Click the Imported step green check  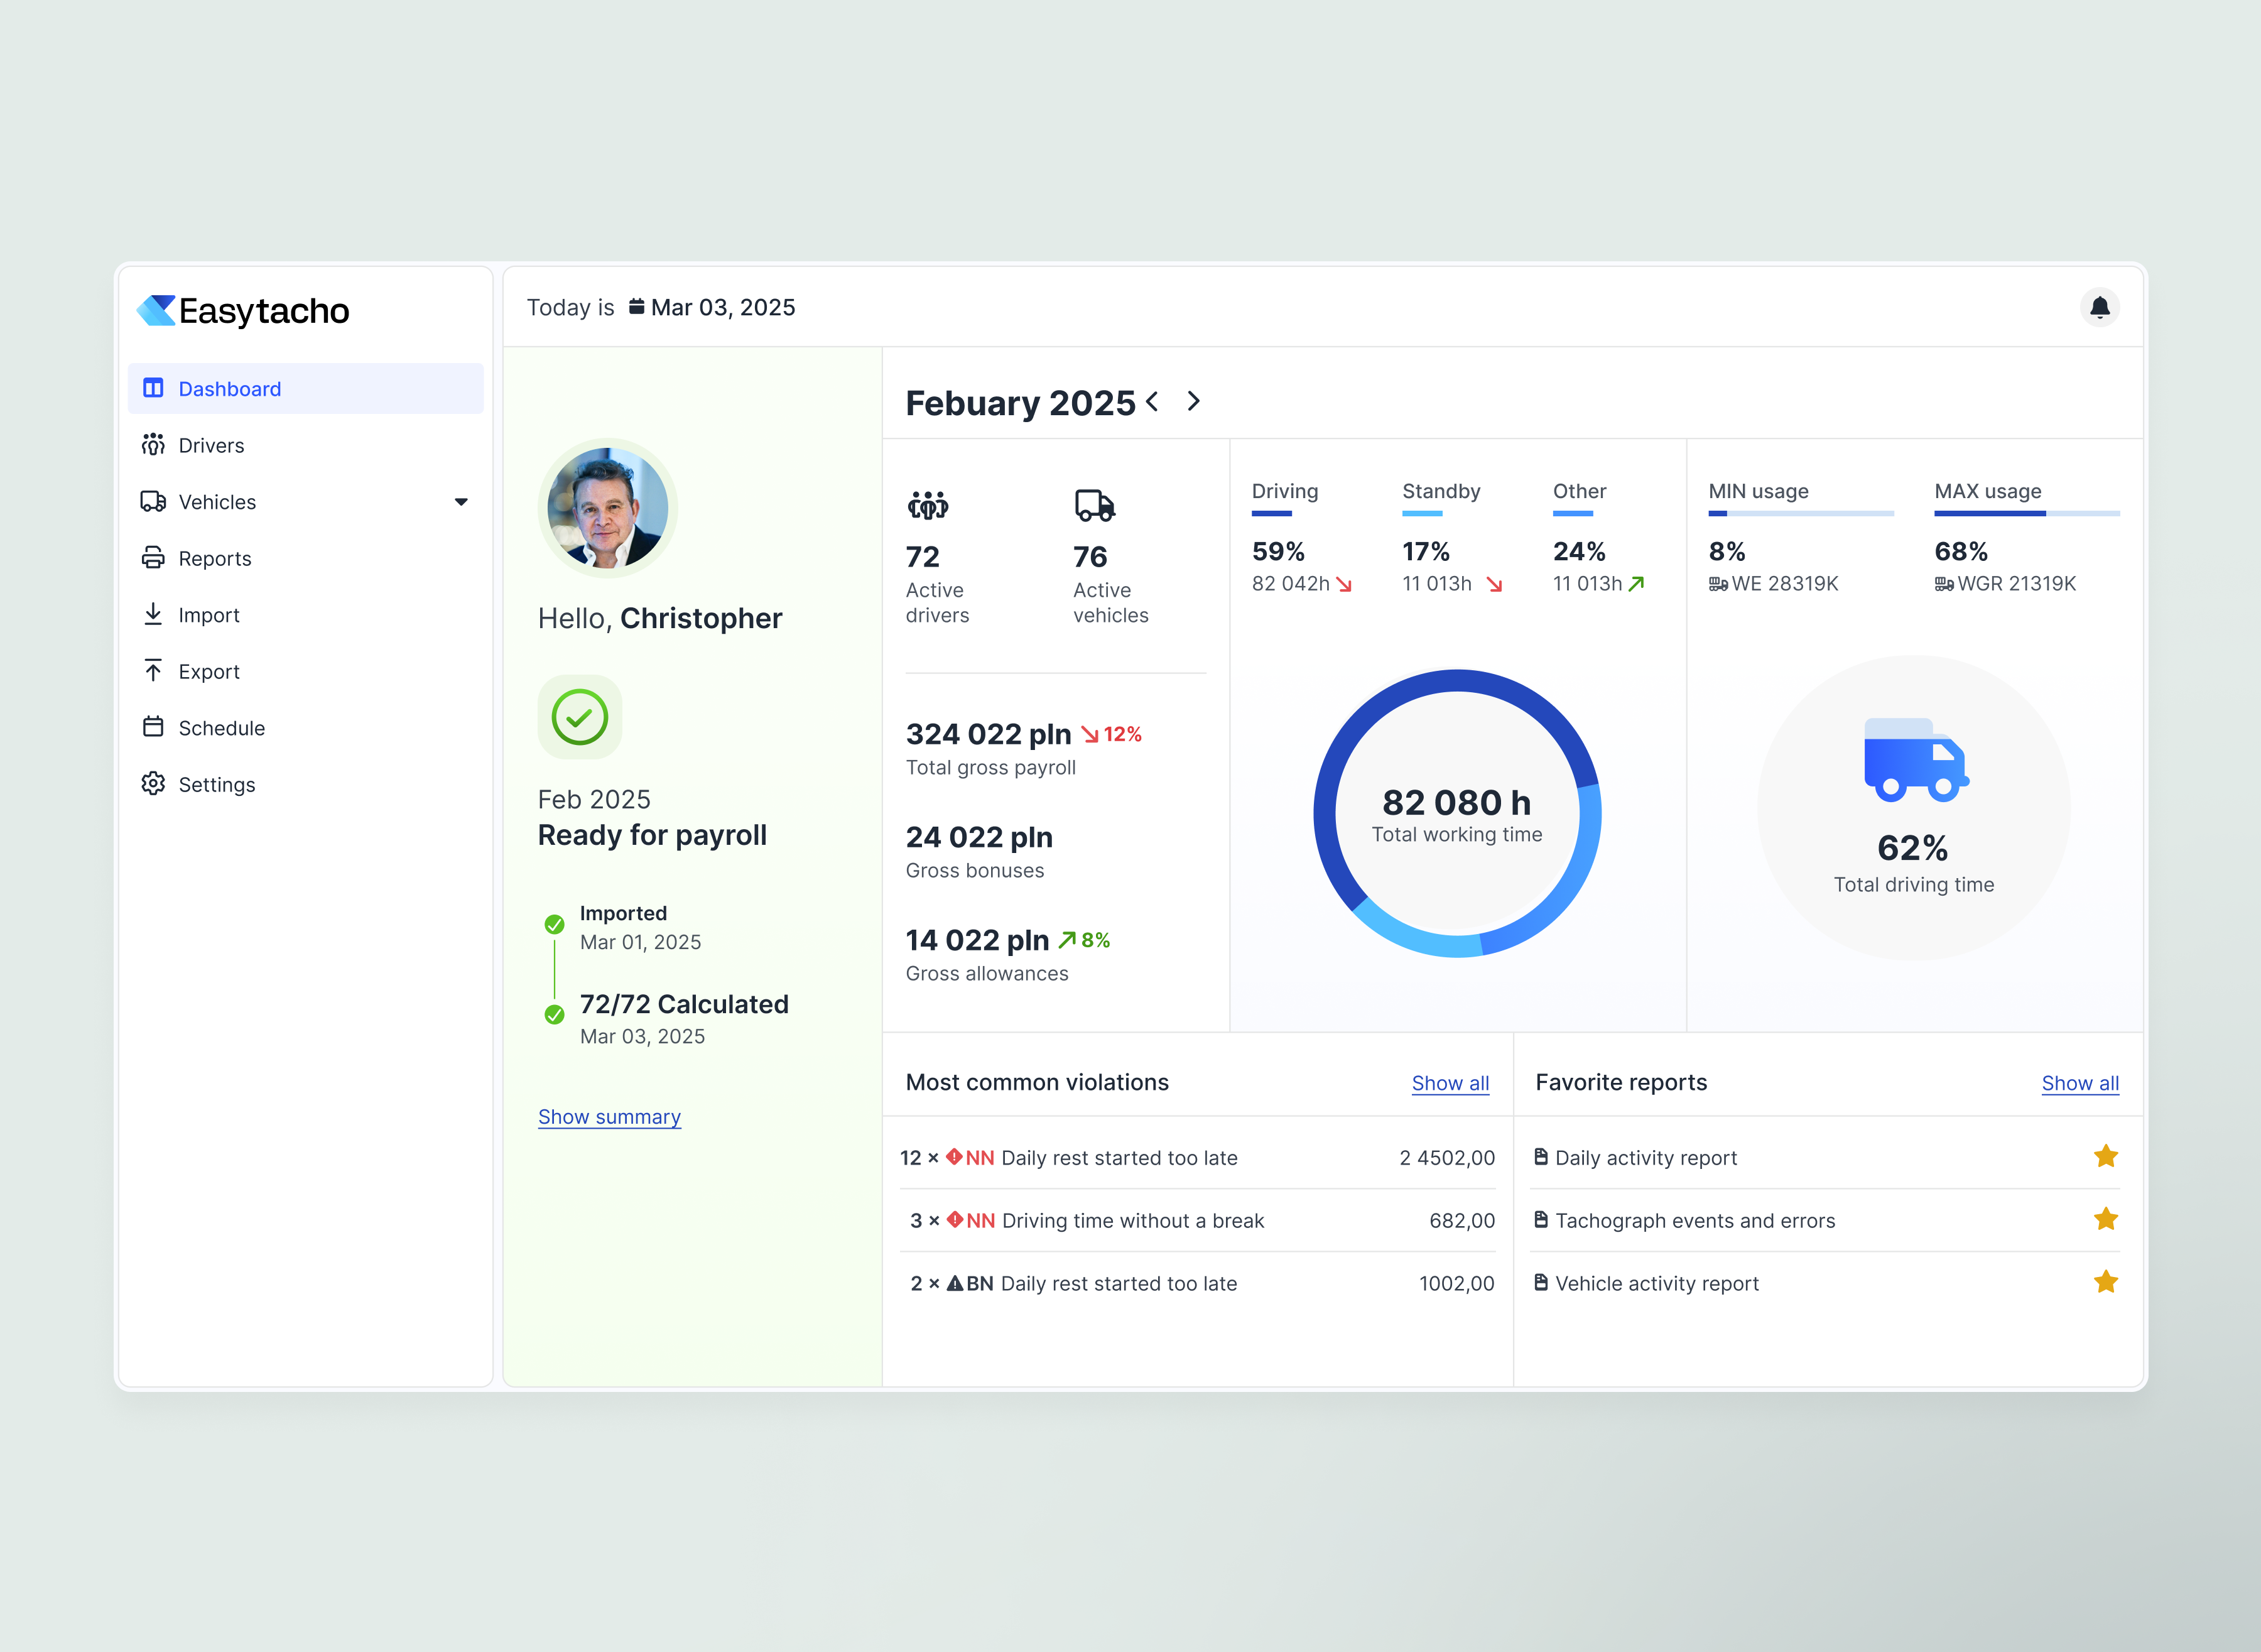[x=554, y=924]
